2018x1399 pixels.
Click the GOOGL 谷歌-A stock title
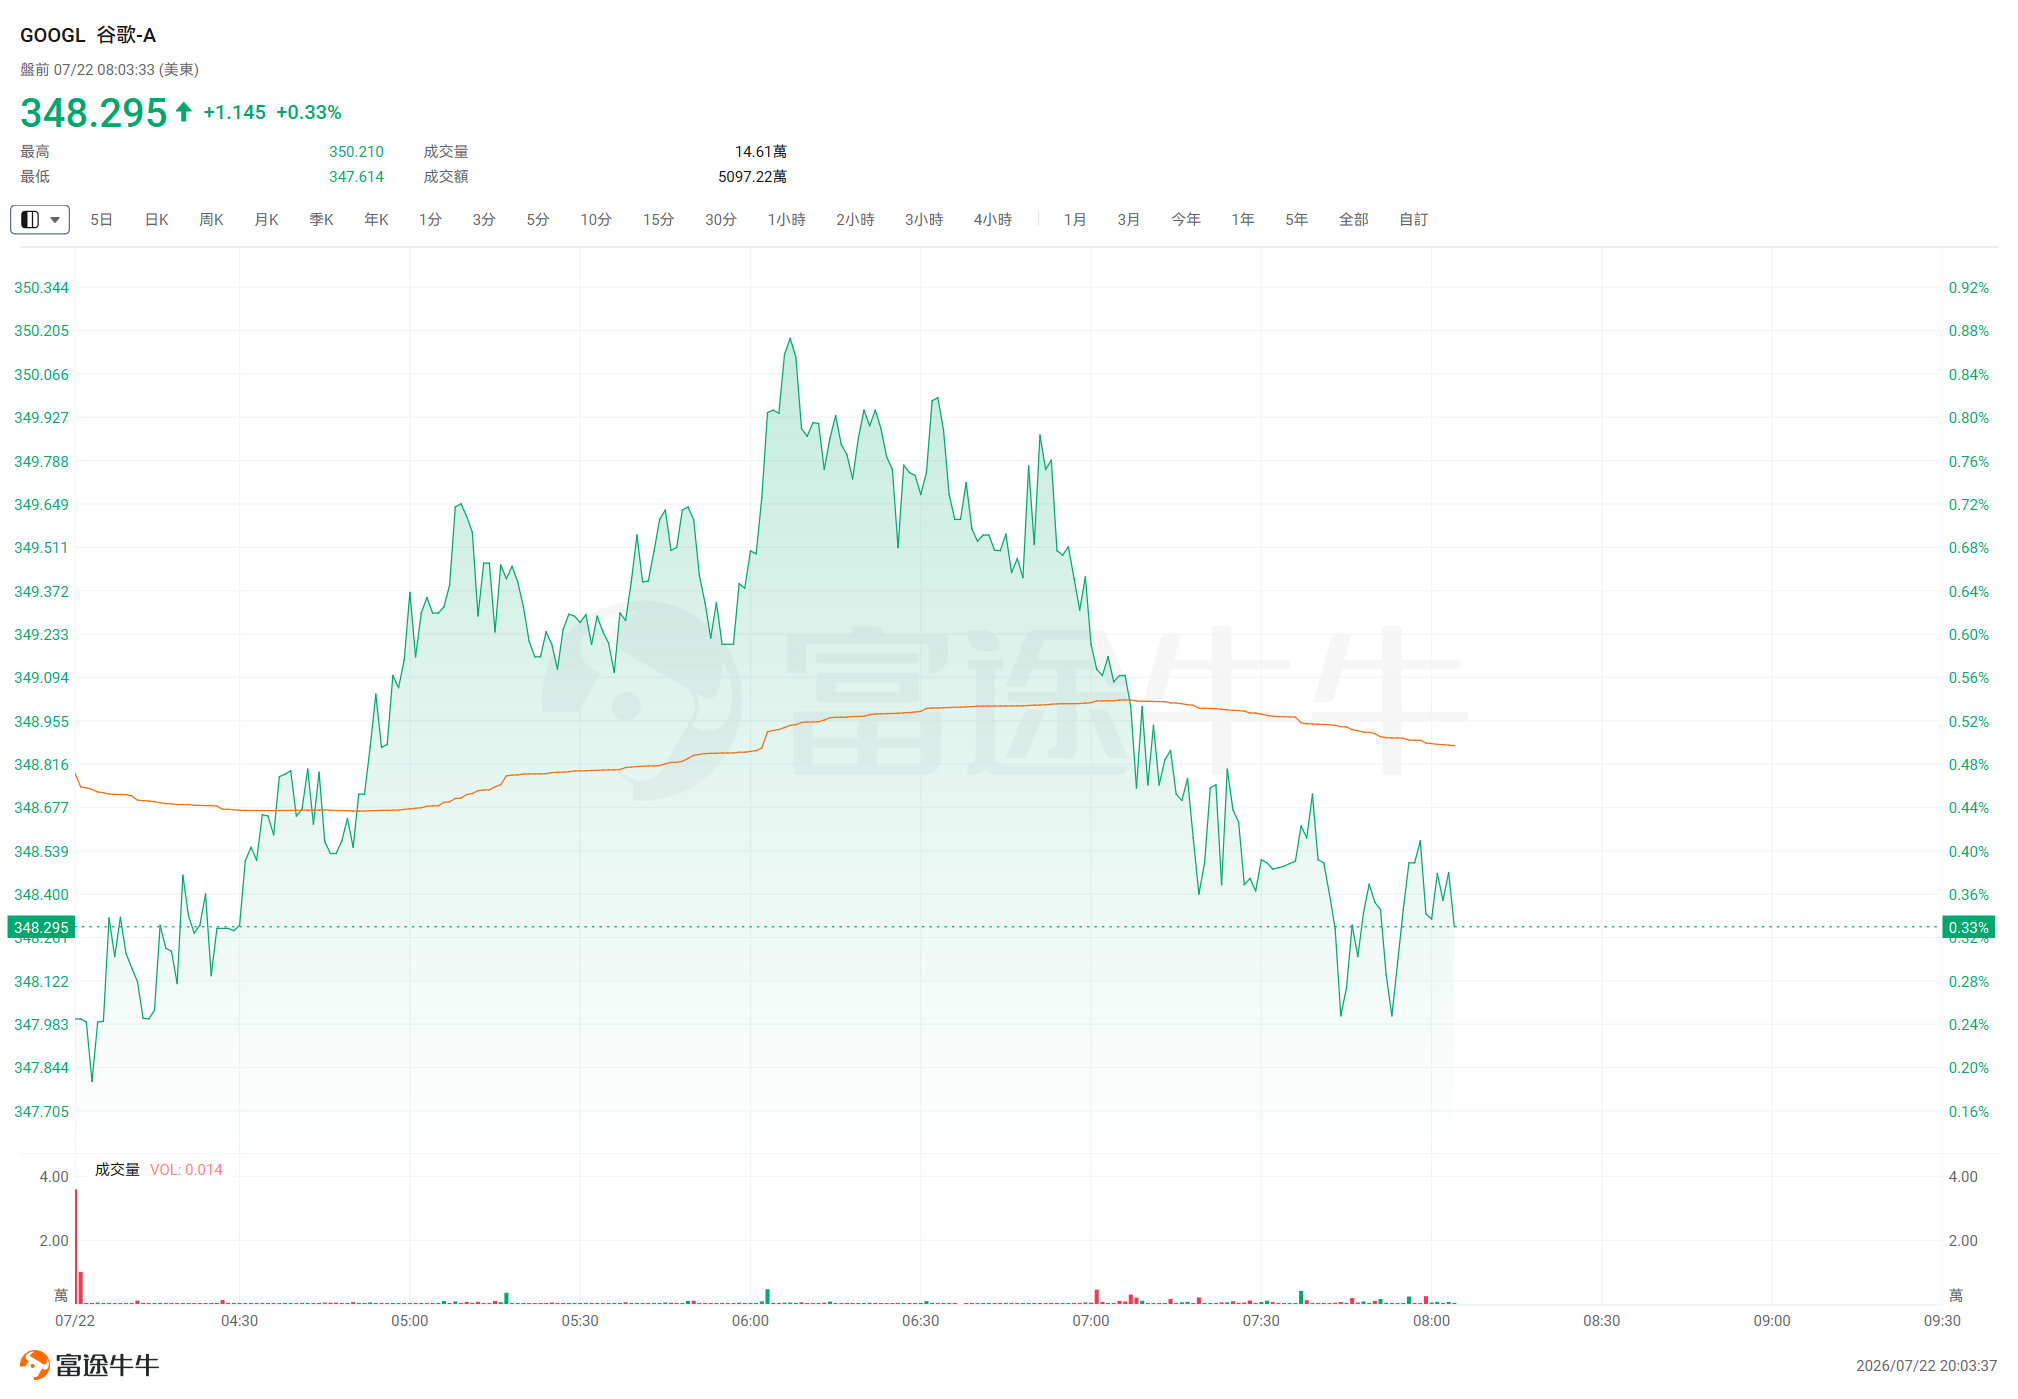88,35
